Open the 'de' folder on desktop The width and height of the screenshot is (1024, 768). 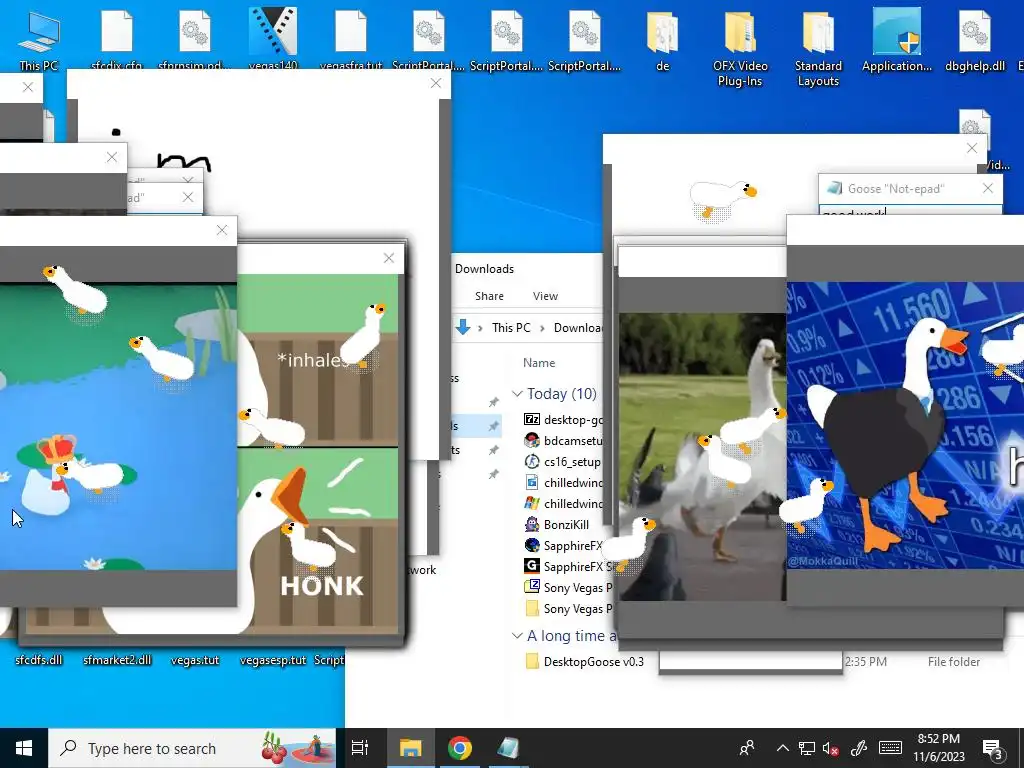coord(662,42)
